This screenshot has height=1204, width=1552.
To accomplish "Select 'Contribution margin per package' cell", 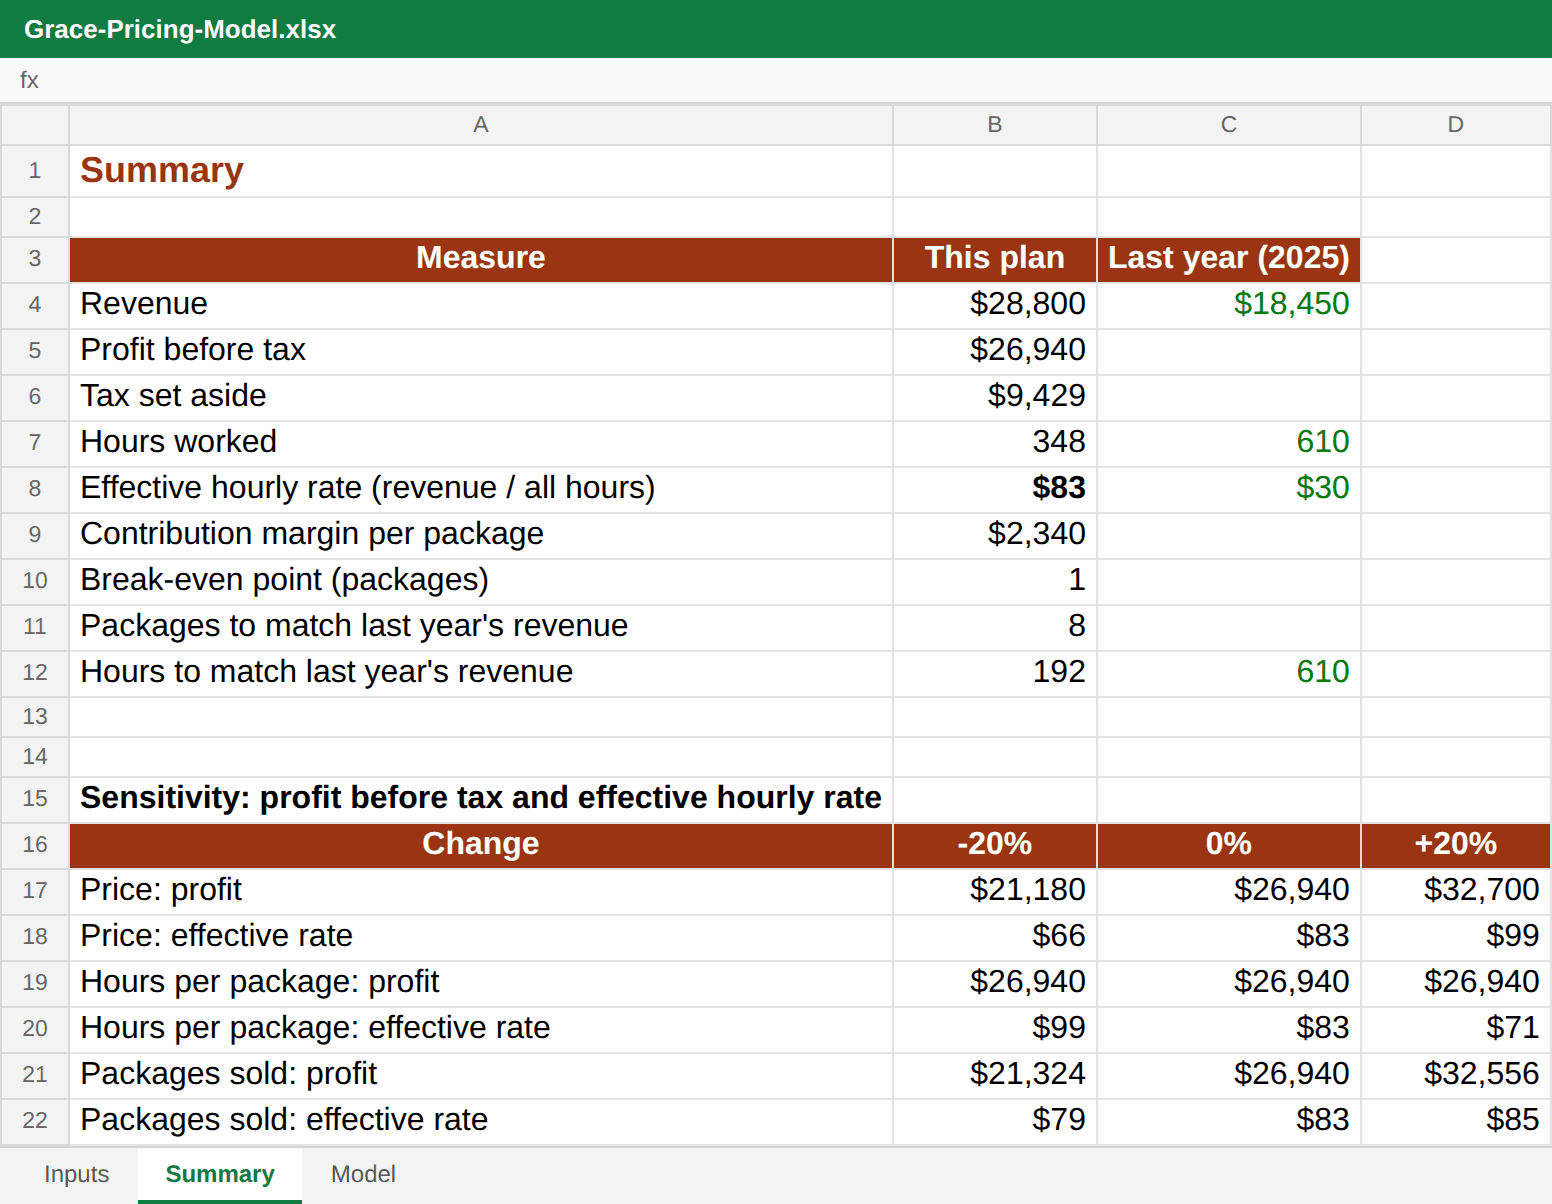I will [481, 535].
